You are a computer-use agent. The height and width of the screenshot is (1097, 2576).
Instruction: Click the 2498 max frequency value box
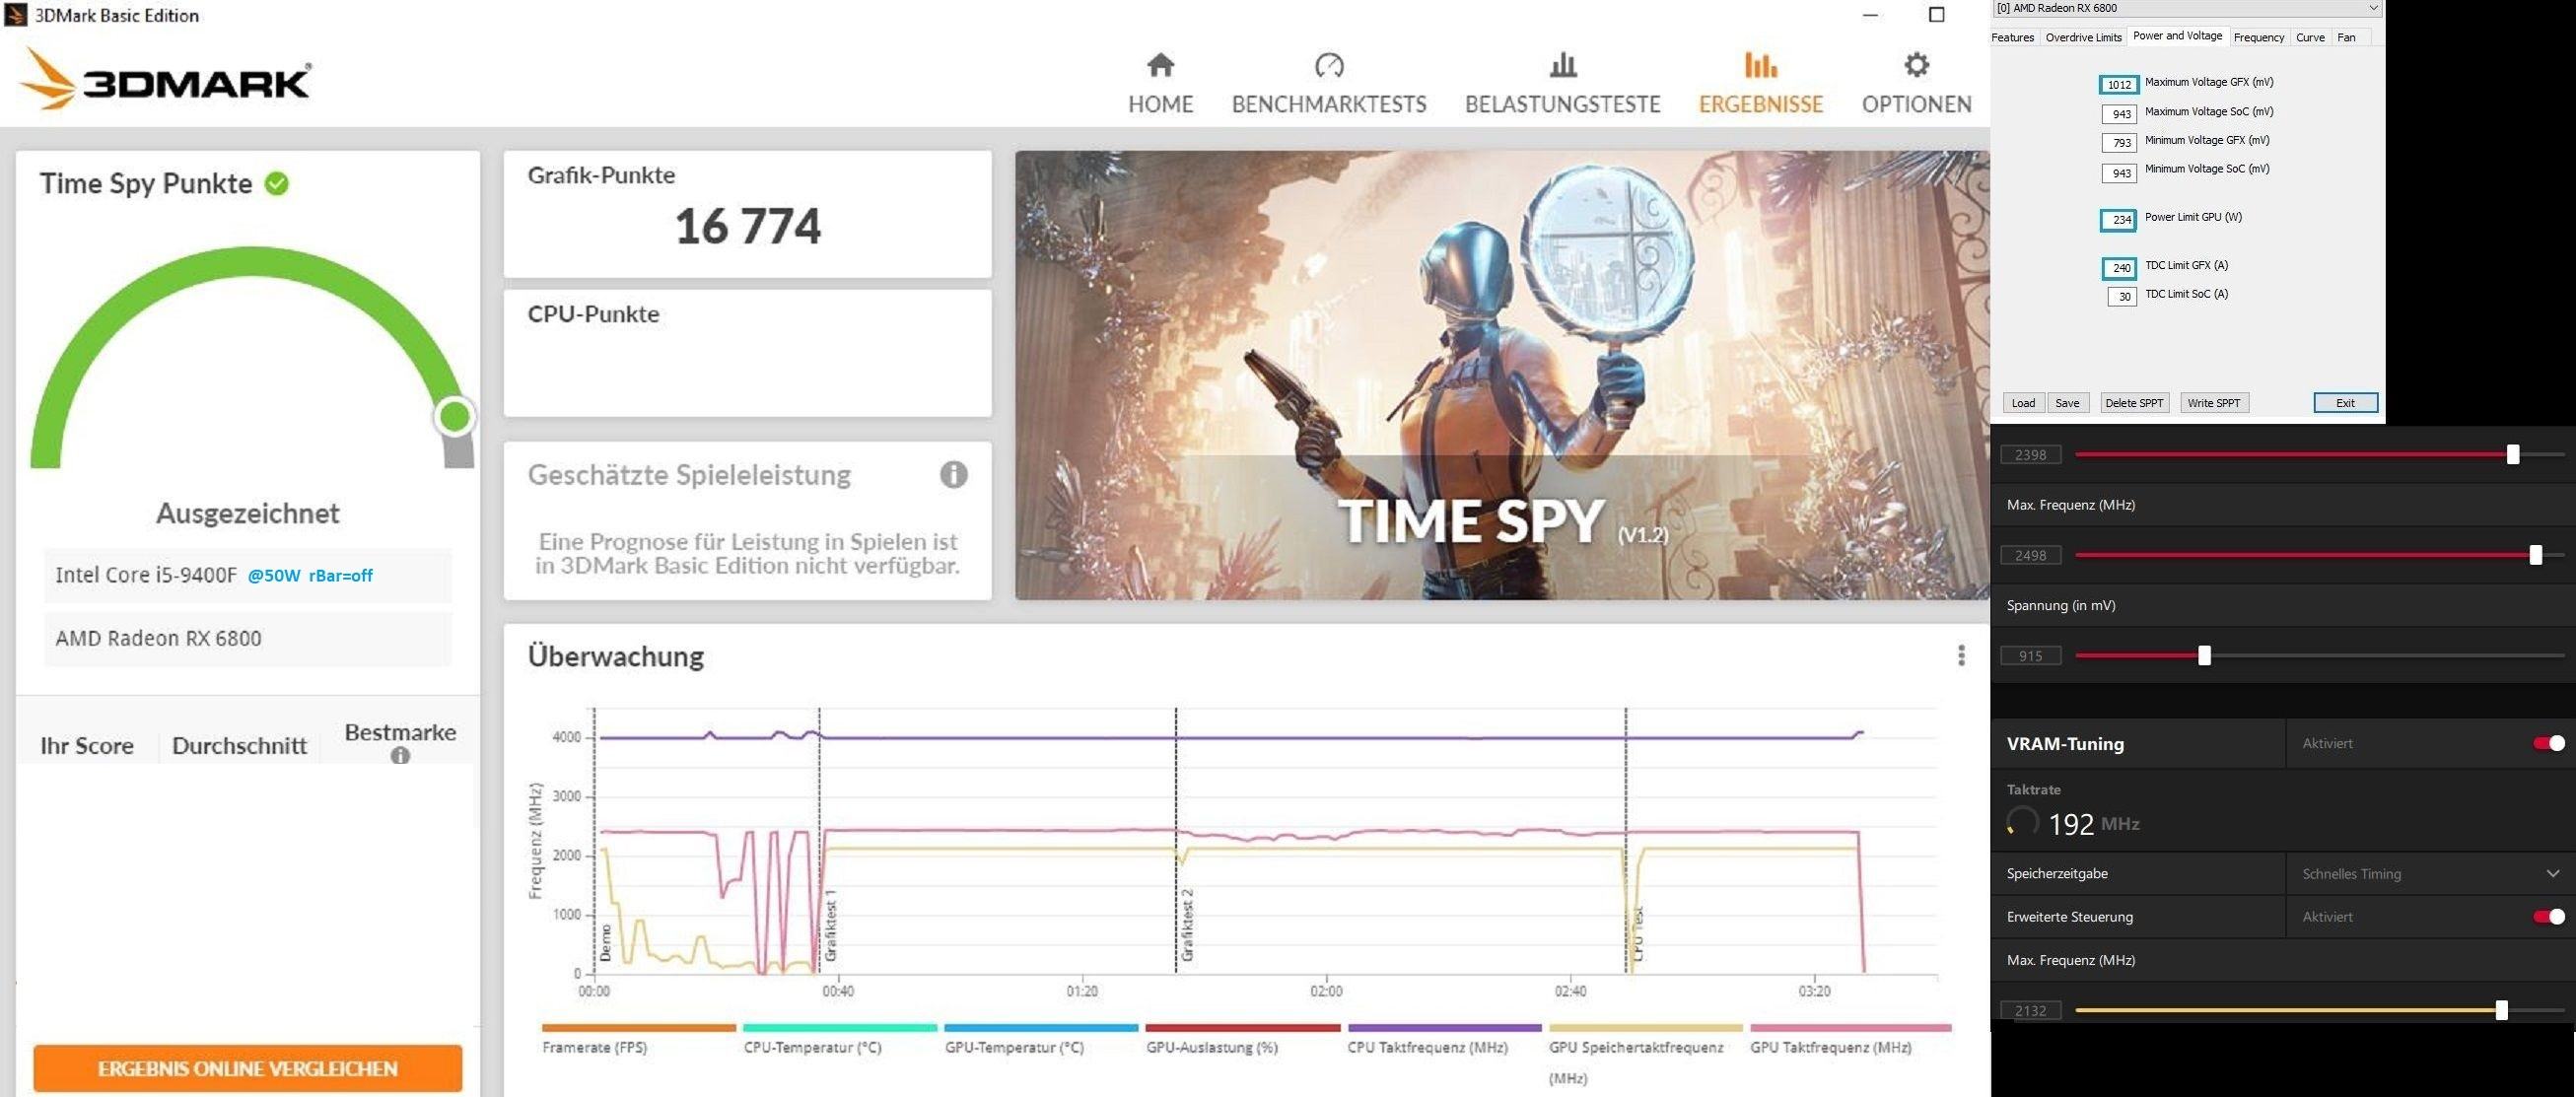pos(2030,555)
